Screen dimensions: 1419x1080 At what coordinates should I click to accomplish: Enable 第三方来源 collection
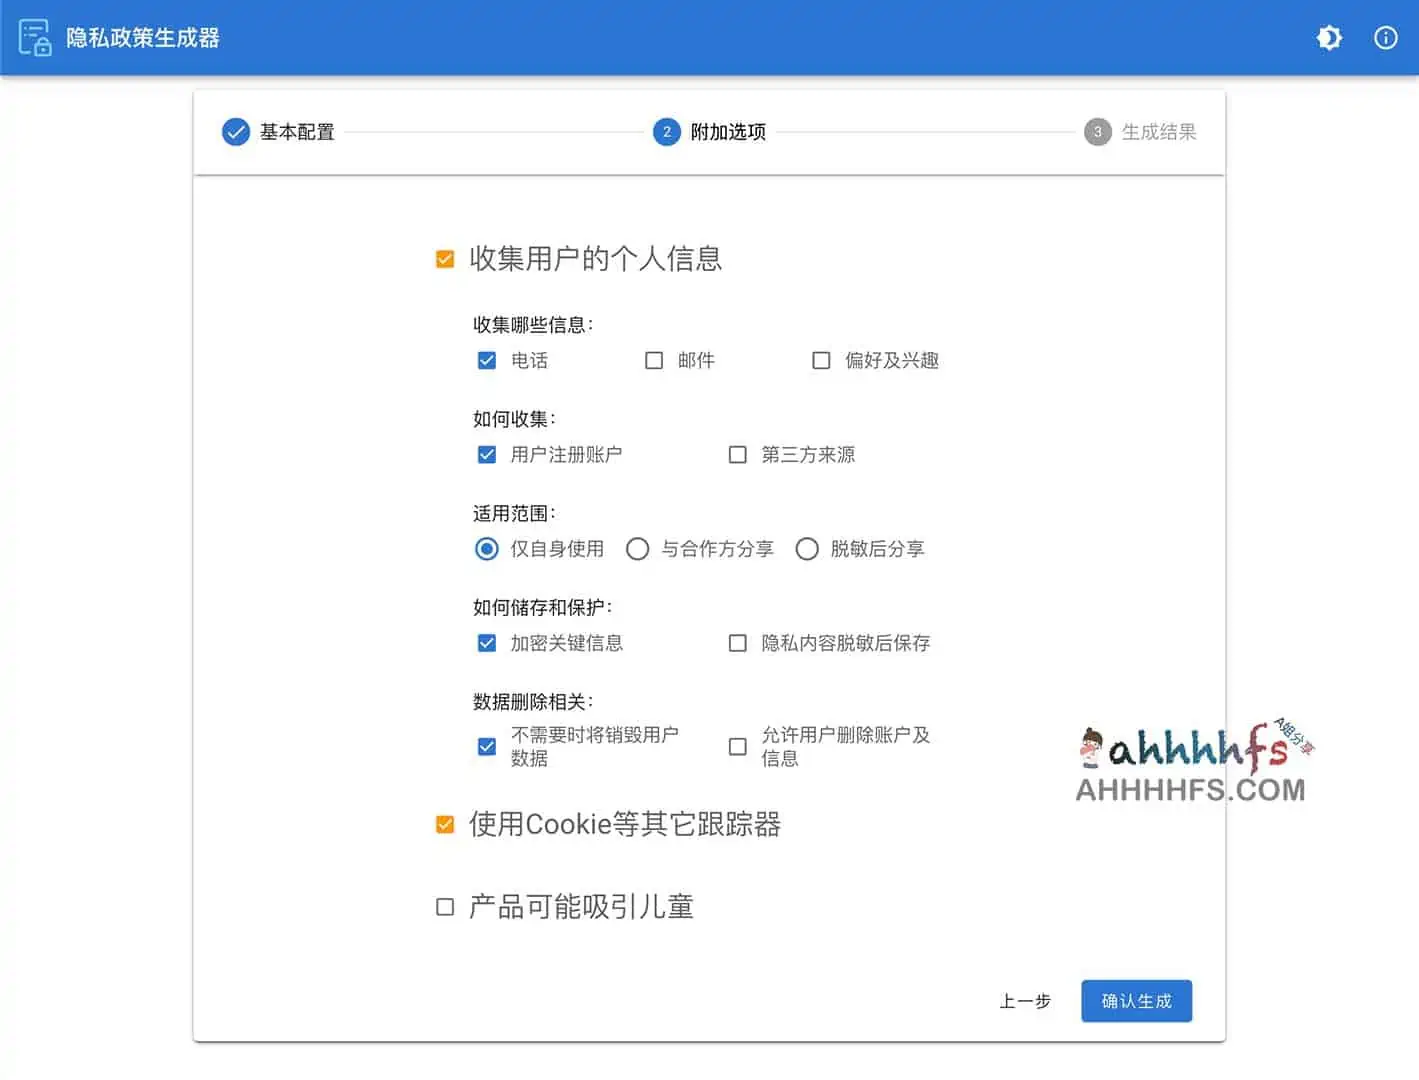[737, 454]
